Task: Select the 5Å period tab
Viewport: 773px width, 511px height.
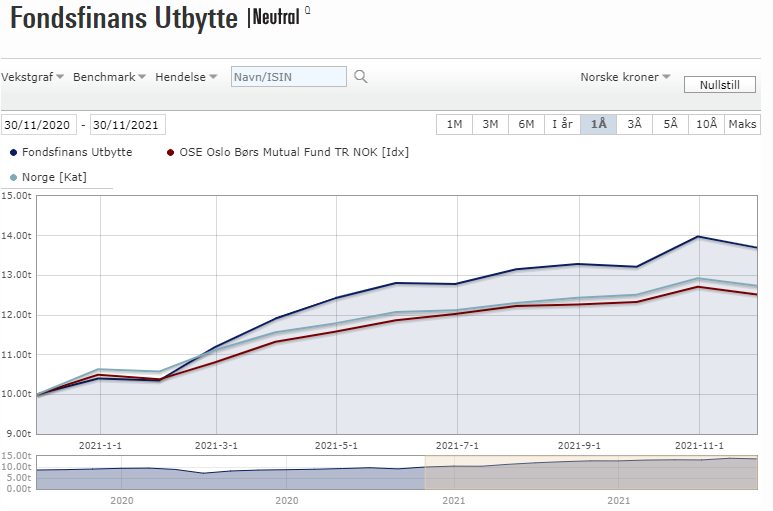Action: [x=670, y=124]
